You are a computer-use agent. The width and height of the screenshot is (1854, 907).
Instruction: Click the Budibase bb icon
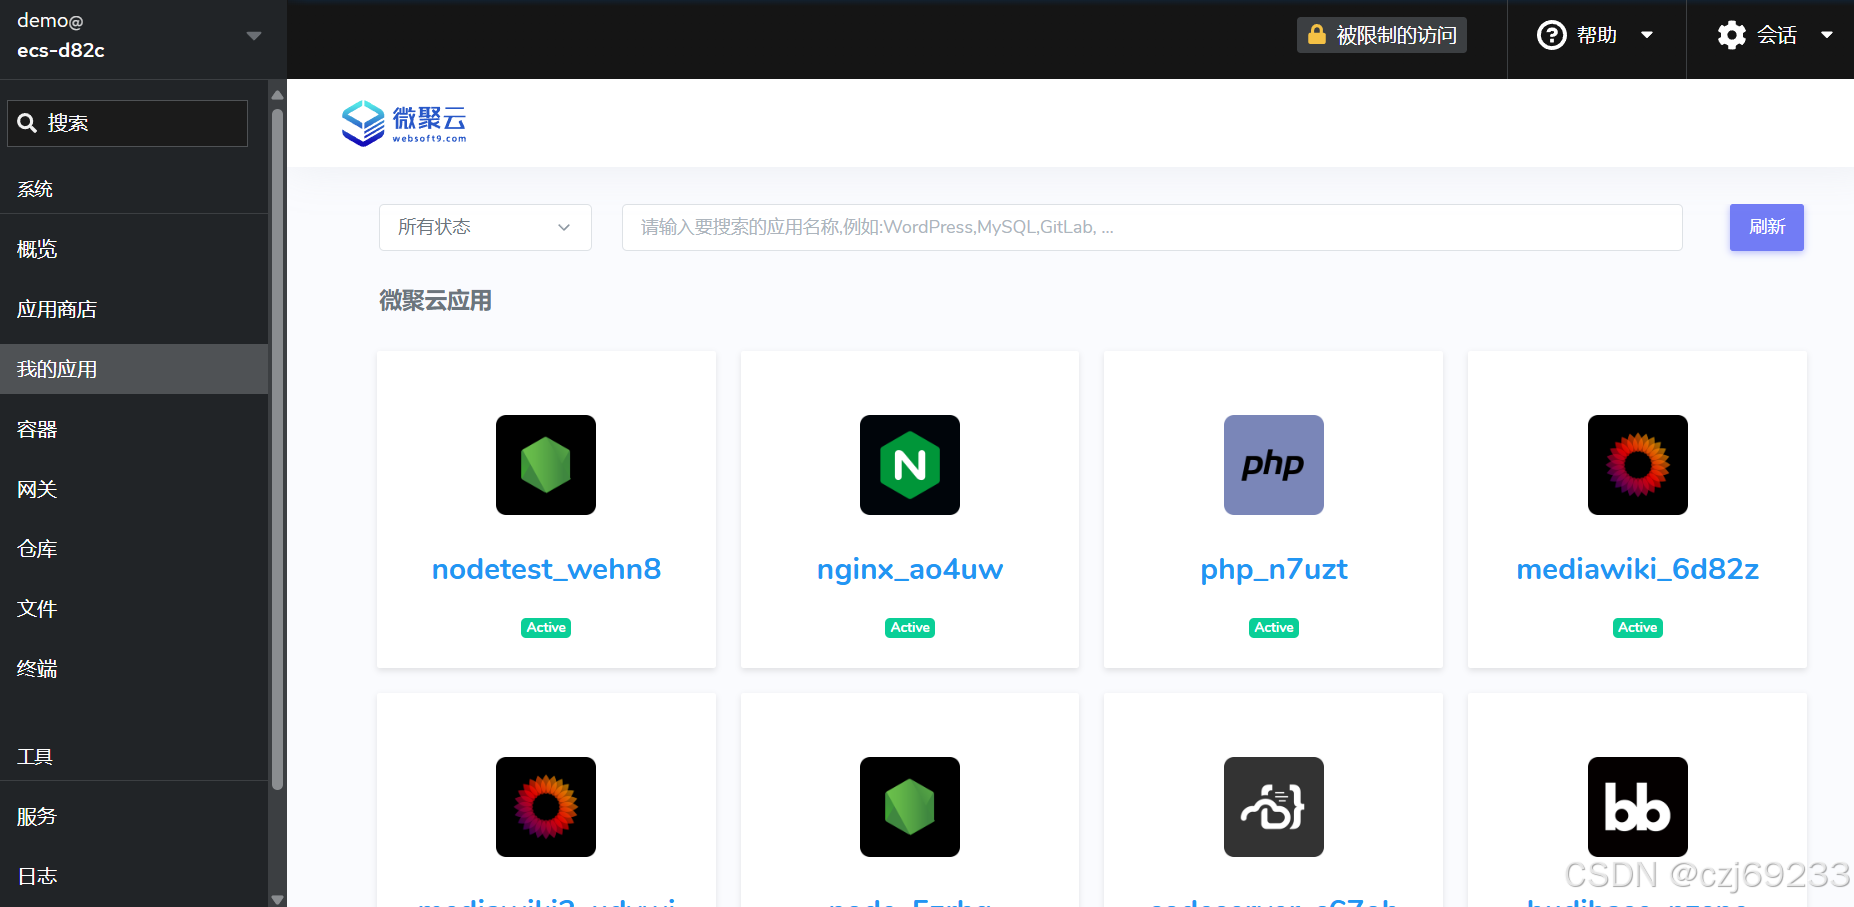tap(1638, 807)
